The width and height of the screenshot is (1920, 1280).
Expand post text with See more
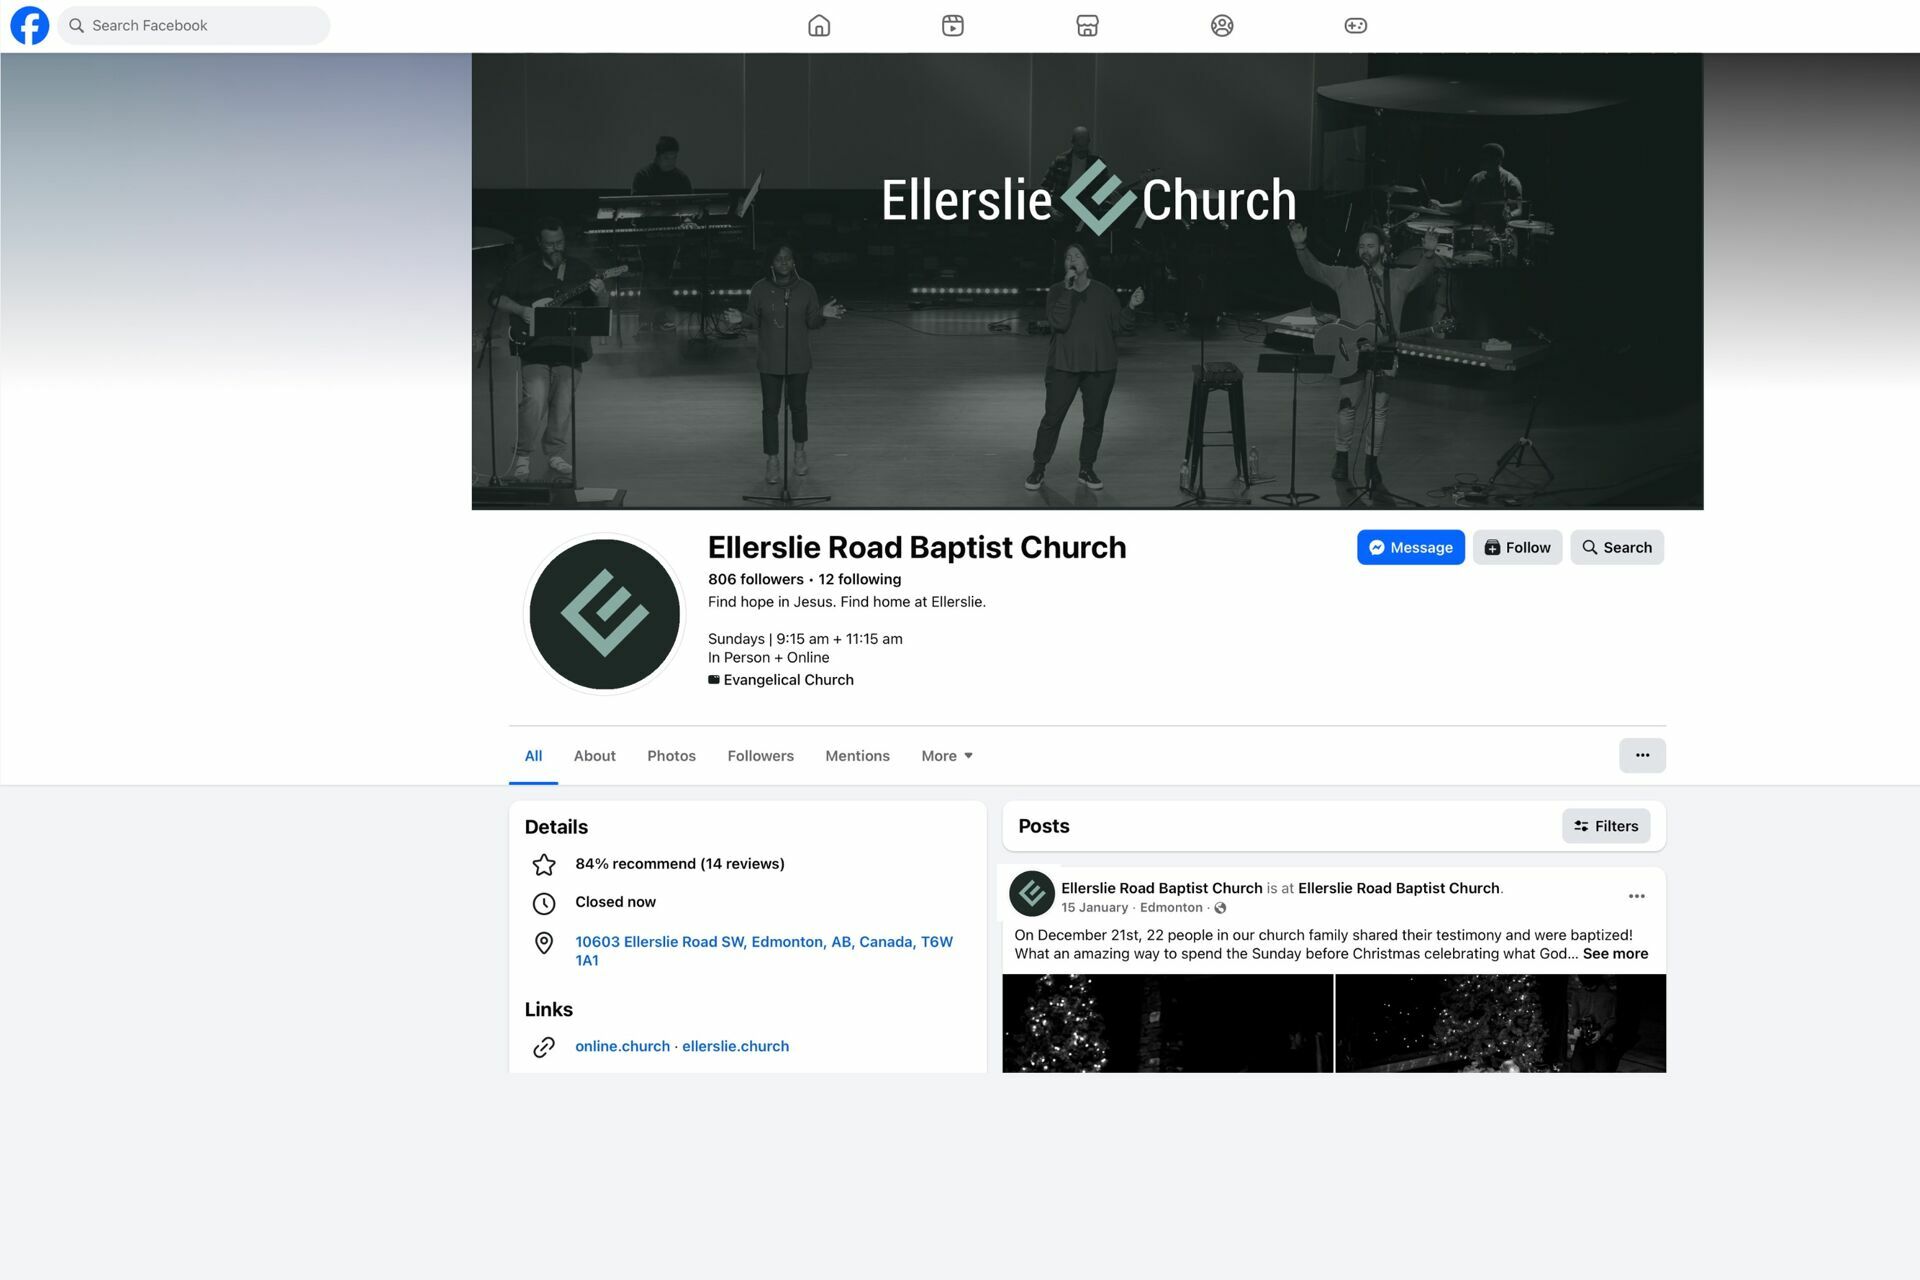point(1615,954)
